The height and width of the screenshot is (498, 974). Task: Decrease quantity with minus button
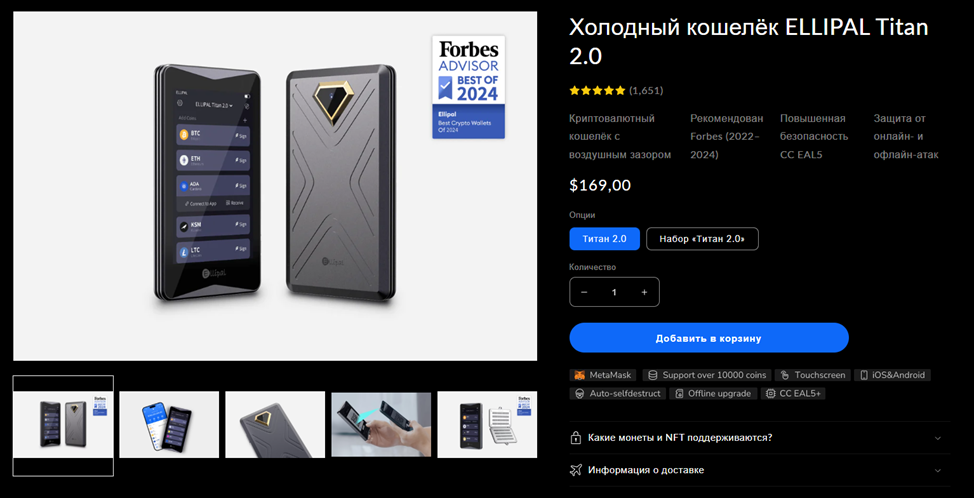(584, 292)
